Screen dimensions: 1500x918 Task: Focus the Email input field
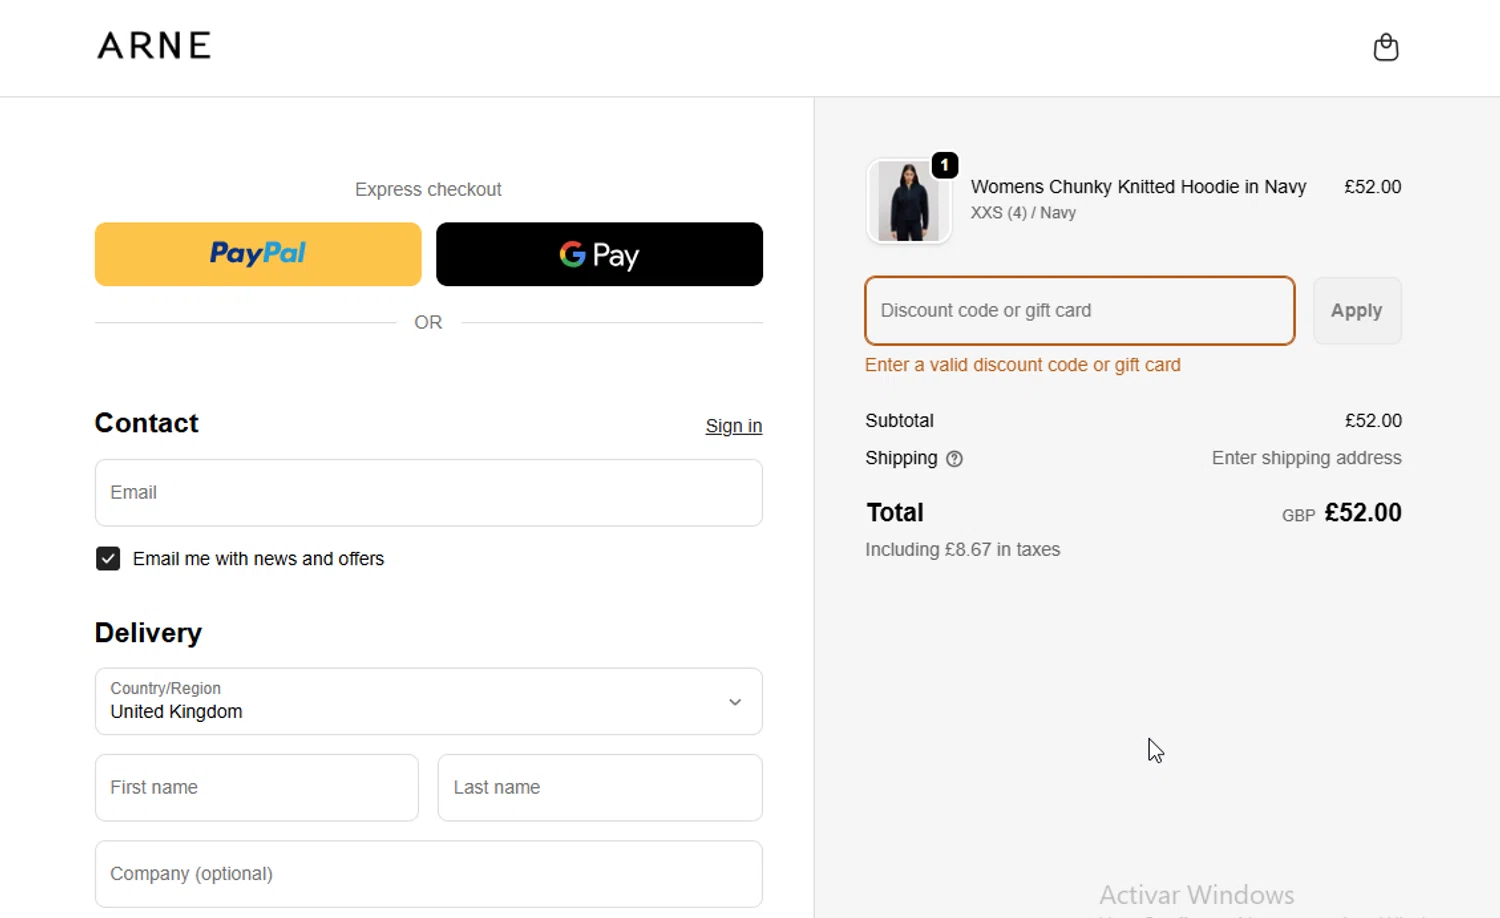tap(428, 493)
